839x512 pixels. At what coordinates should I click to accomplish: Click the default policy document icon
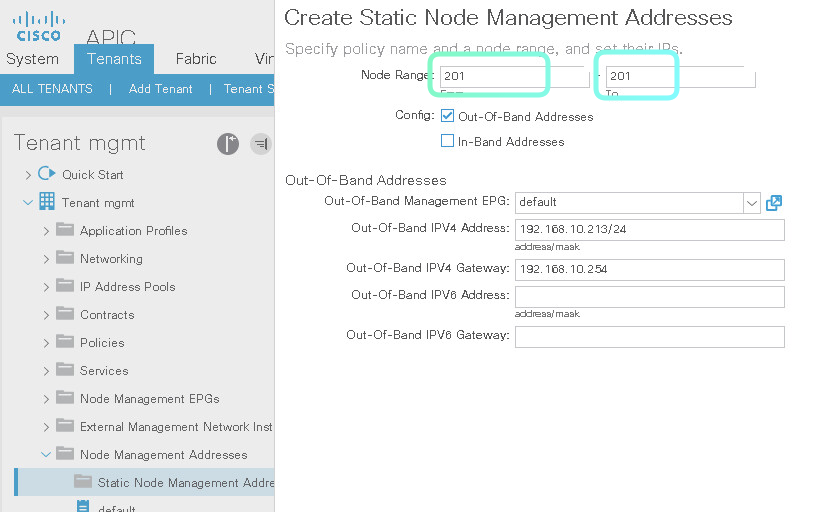click(x=83, y=507)
